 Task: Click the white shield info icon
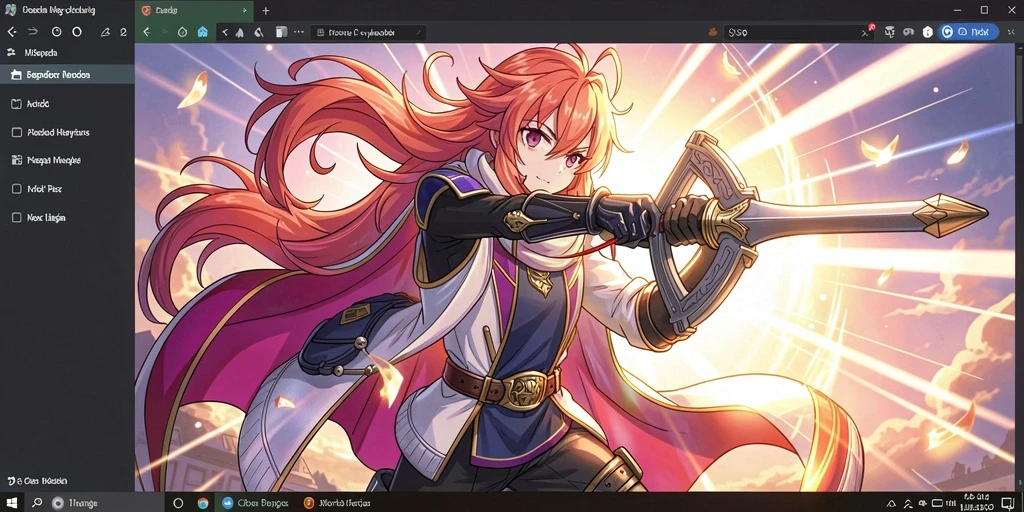click(x=927, y=32)
